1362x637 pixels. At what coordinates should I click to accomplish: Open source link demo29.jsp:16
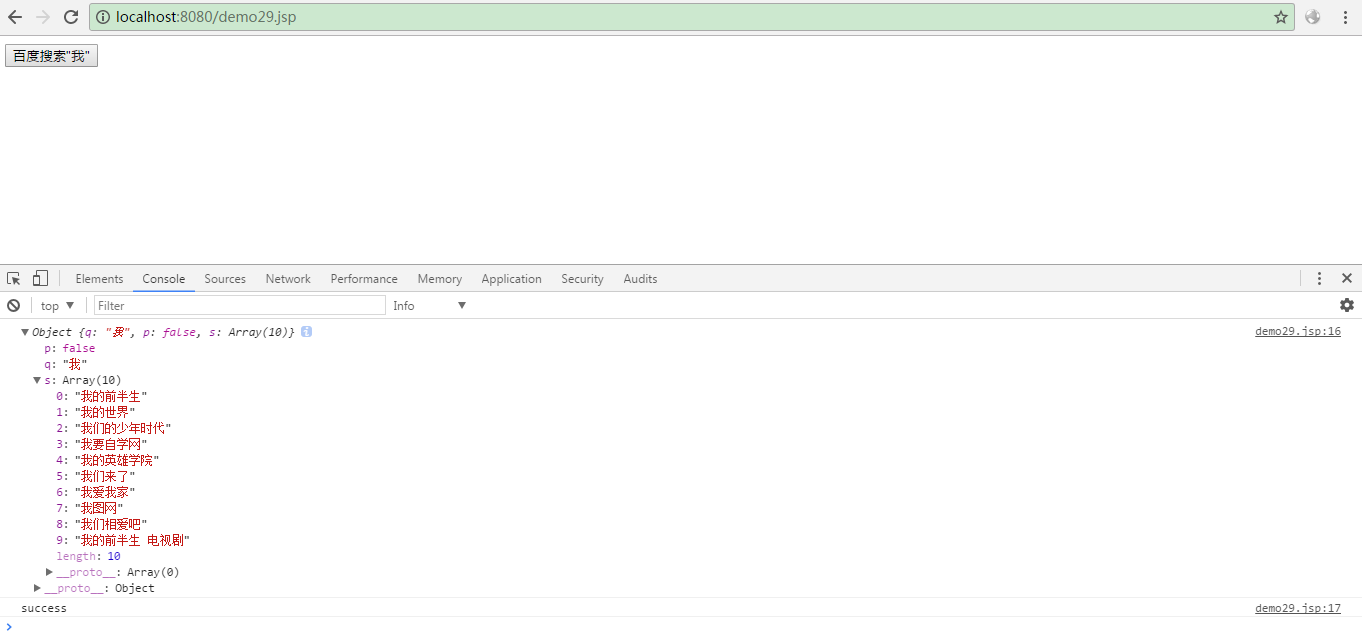tap(1297, 332)
